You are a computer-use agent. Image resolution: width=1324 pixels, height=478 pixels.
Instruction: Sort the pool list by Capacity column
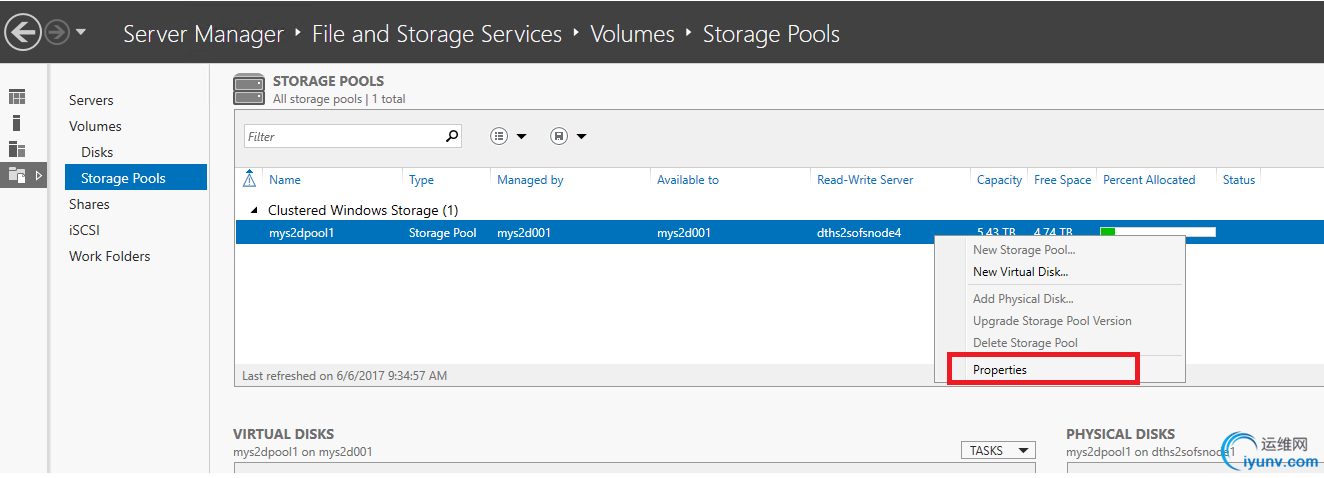(x=999, y=180)
